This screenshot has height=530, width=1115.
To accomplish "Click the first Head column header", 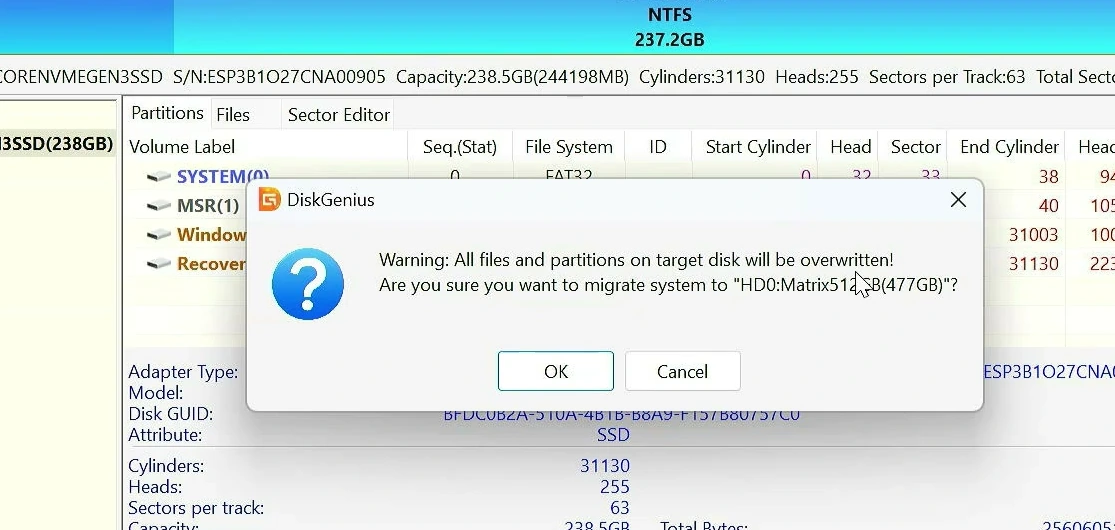I will tap(850, 147).
